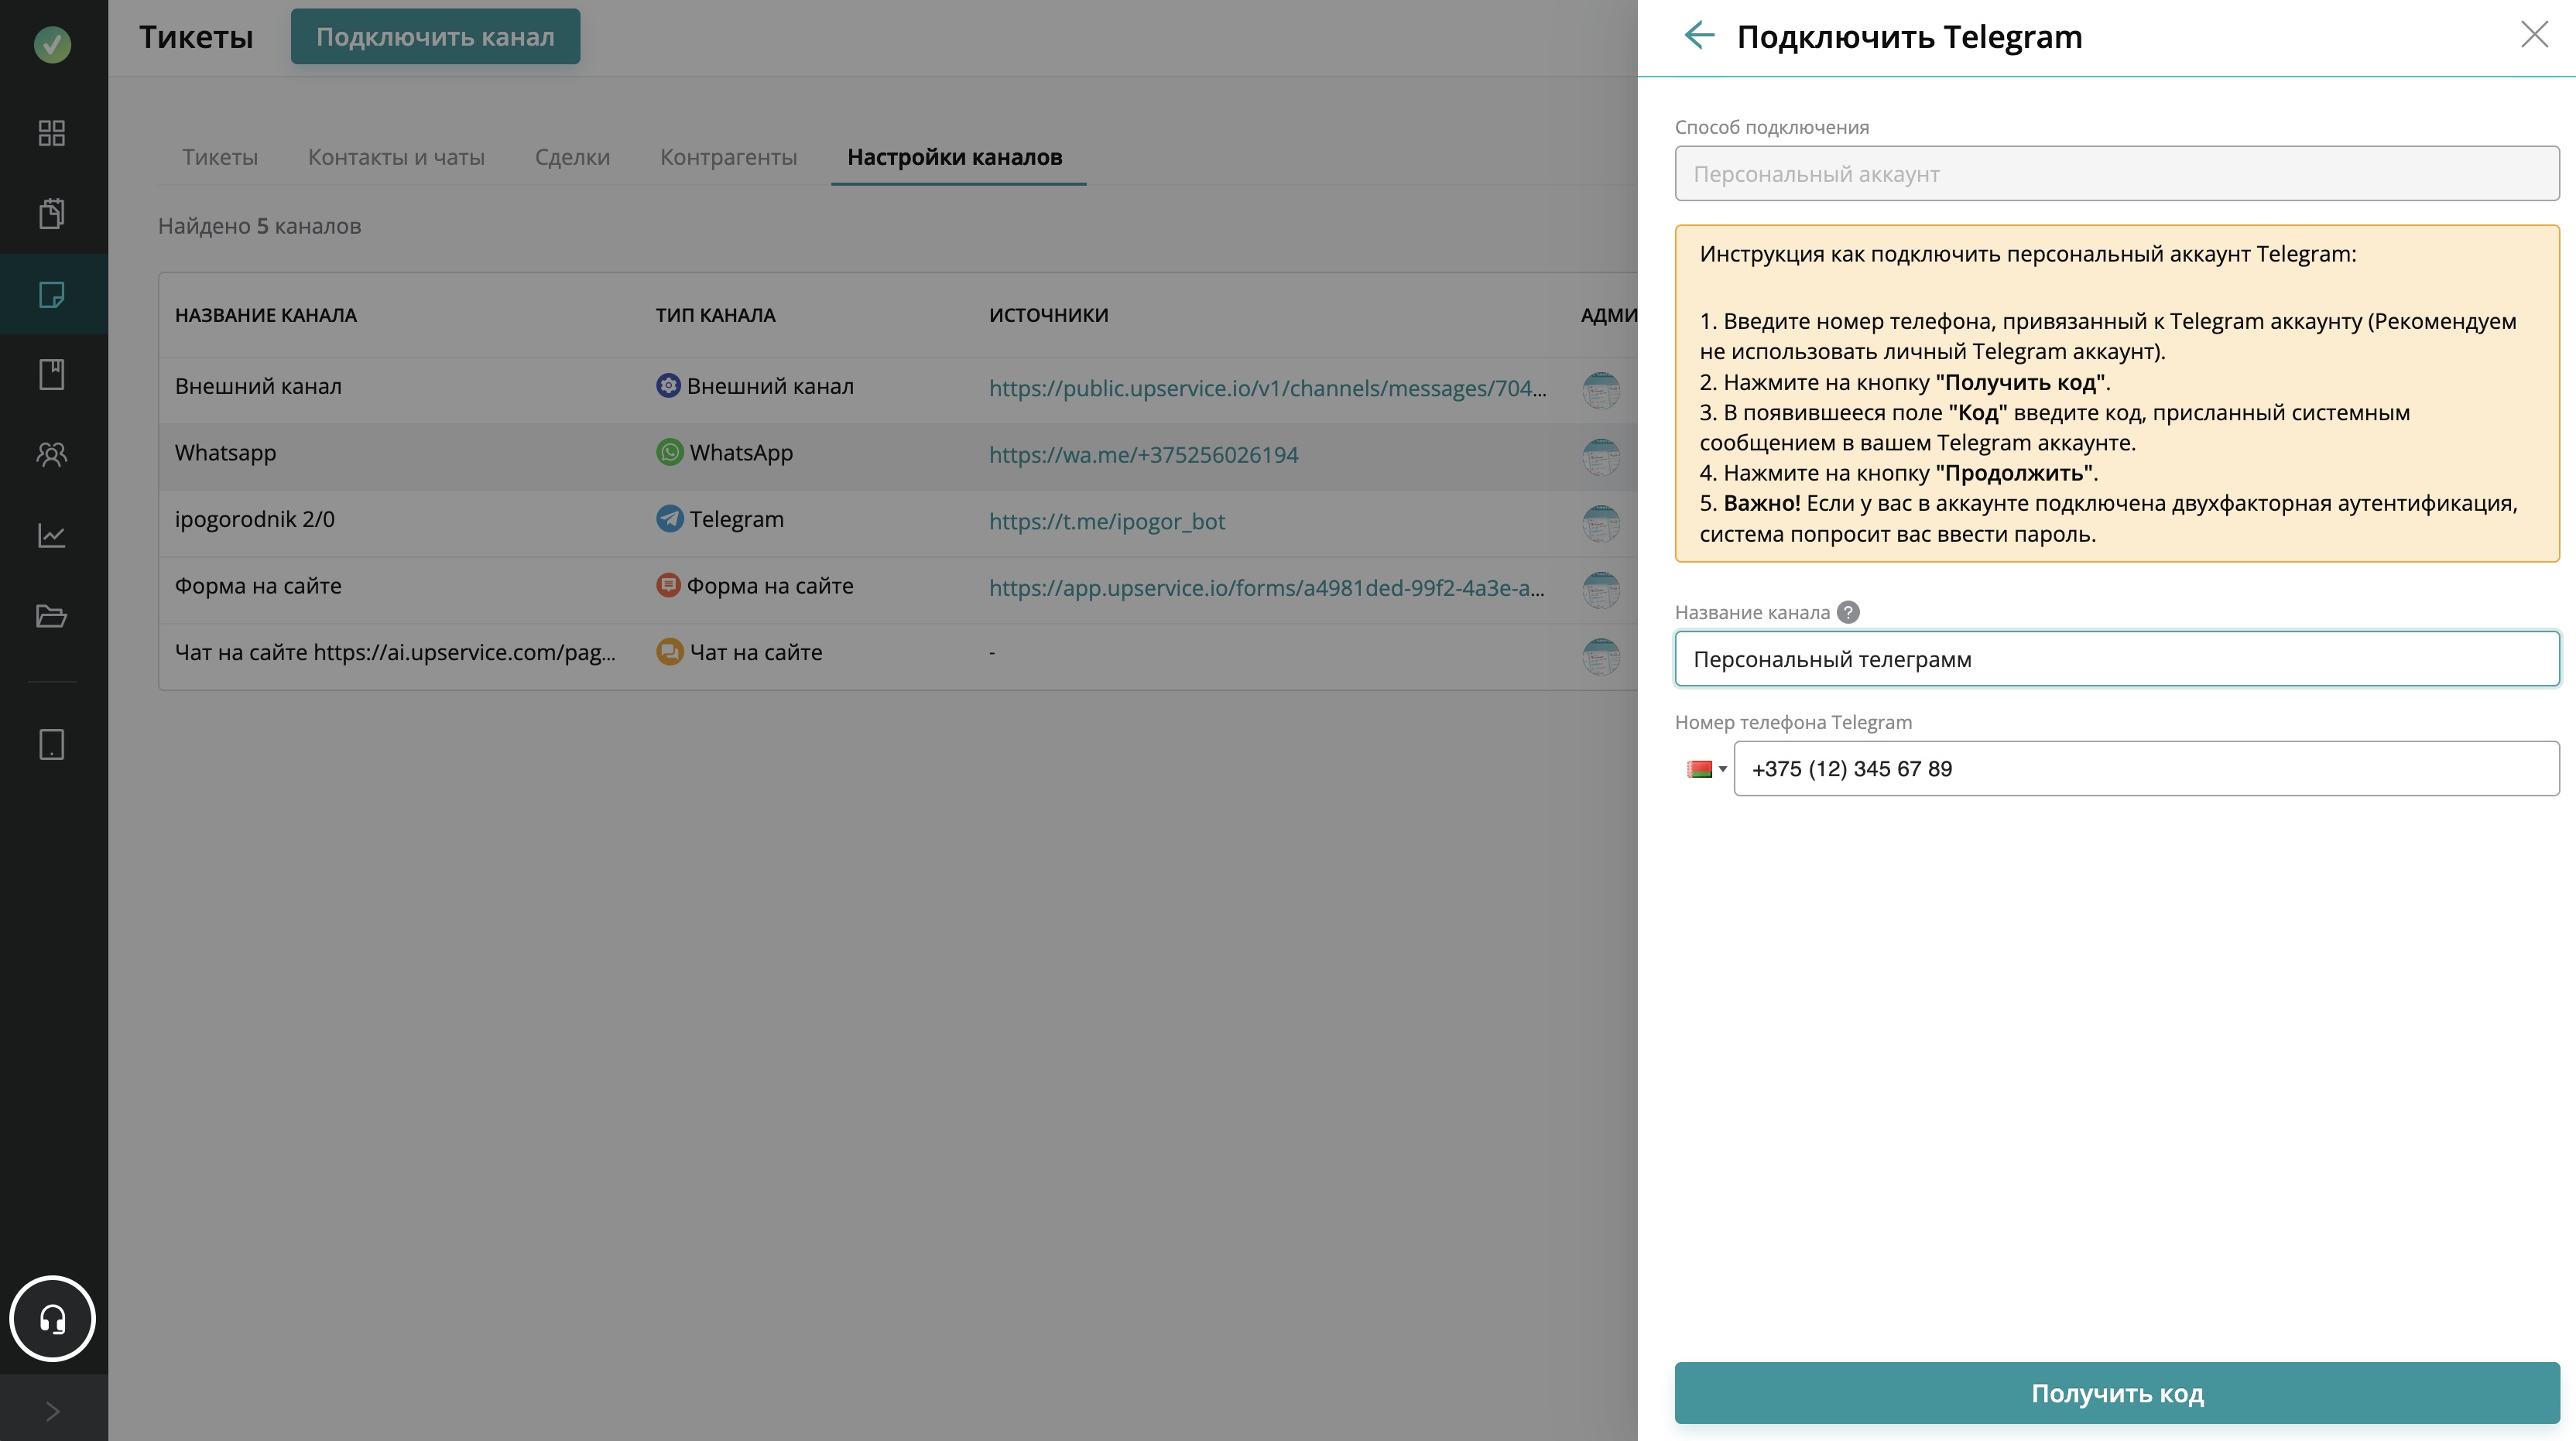
Task: Click the Тикеты page heading
Action: [196, 37]
